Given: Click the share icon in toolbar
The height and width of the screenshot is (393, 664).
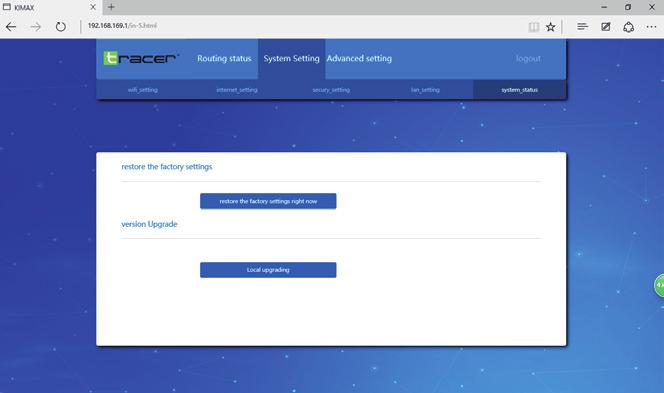Looking at the screenshot, I should [x=628, y=27].
